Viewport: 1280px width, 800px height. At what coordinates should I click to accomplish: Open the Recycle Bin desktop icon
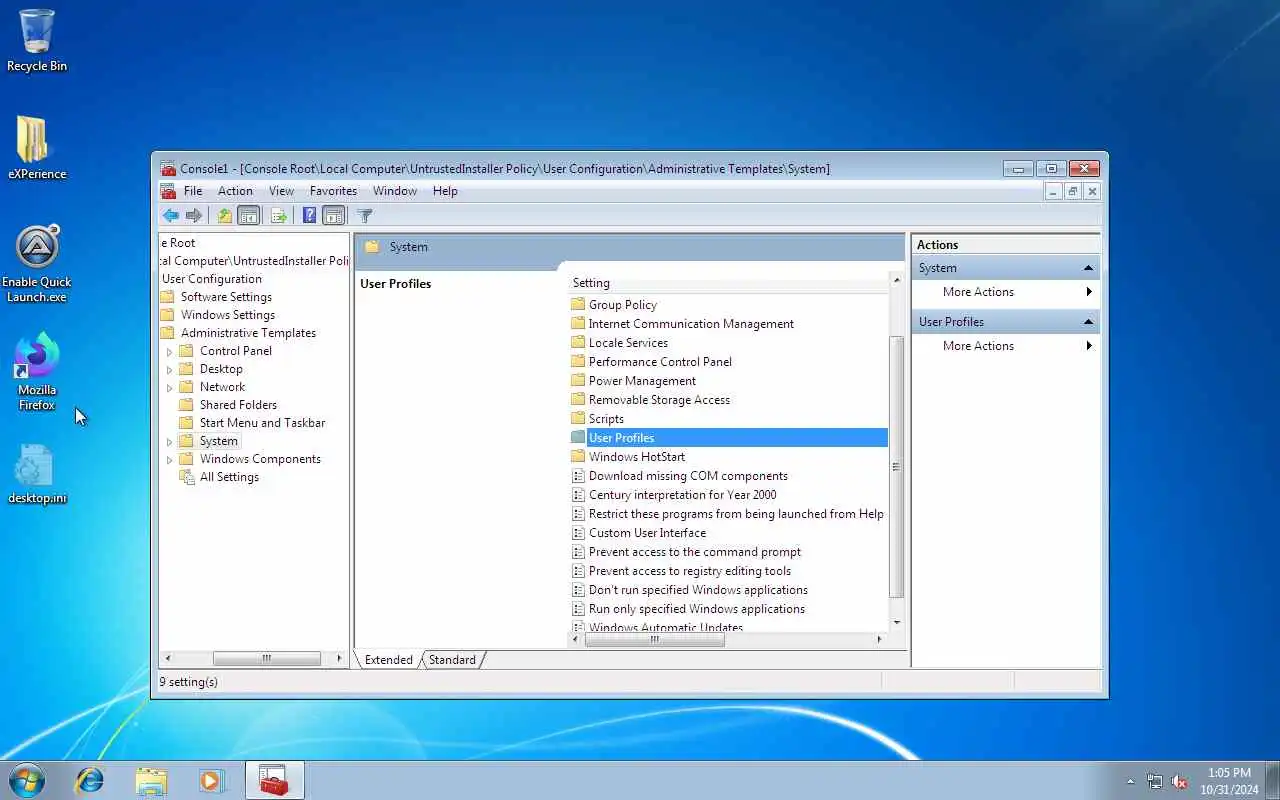click(37, 41)
